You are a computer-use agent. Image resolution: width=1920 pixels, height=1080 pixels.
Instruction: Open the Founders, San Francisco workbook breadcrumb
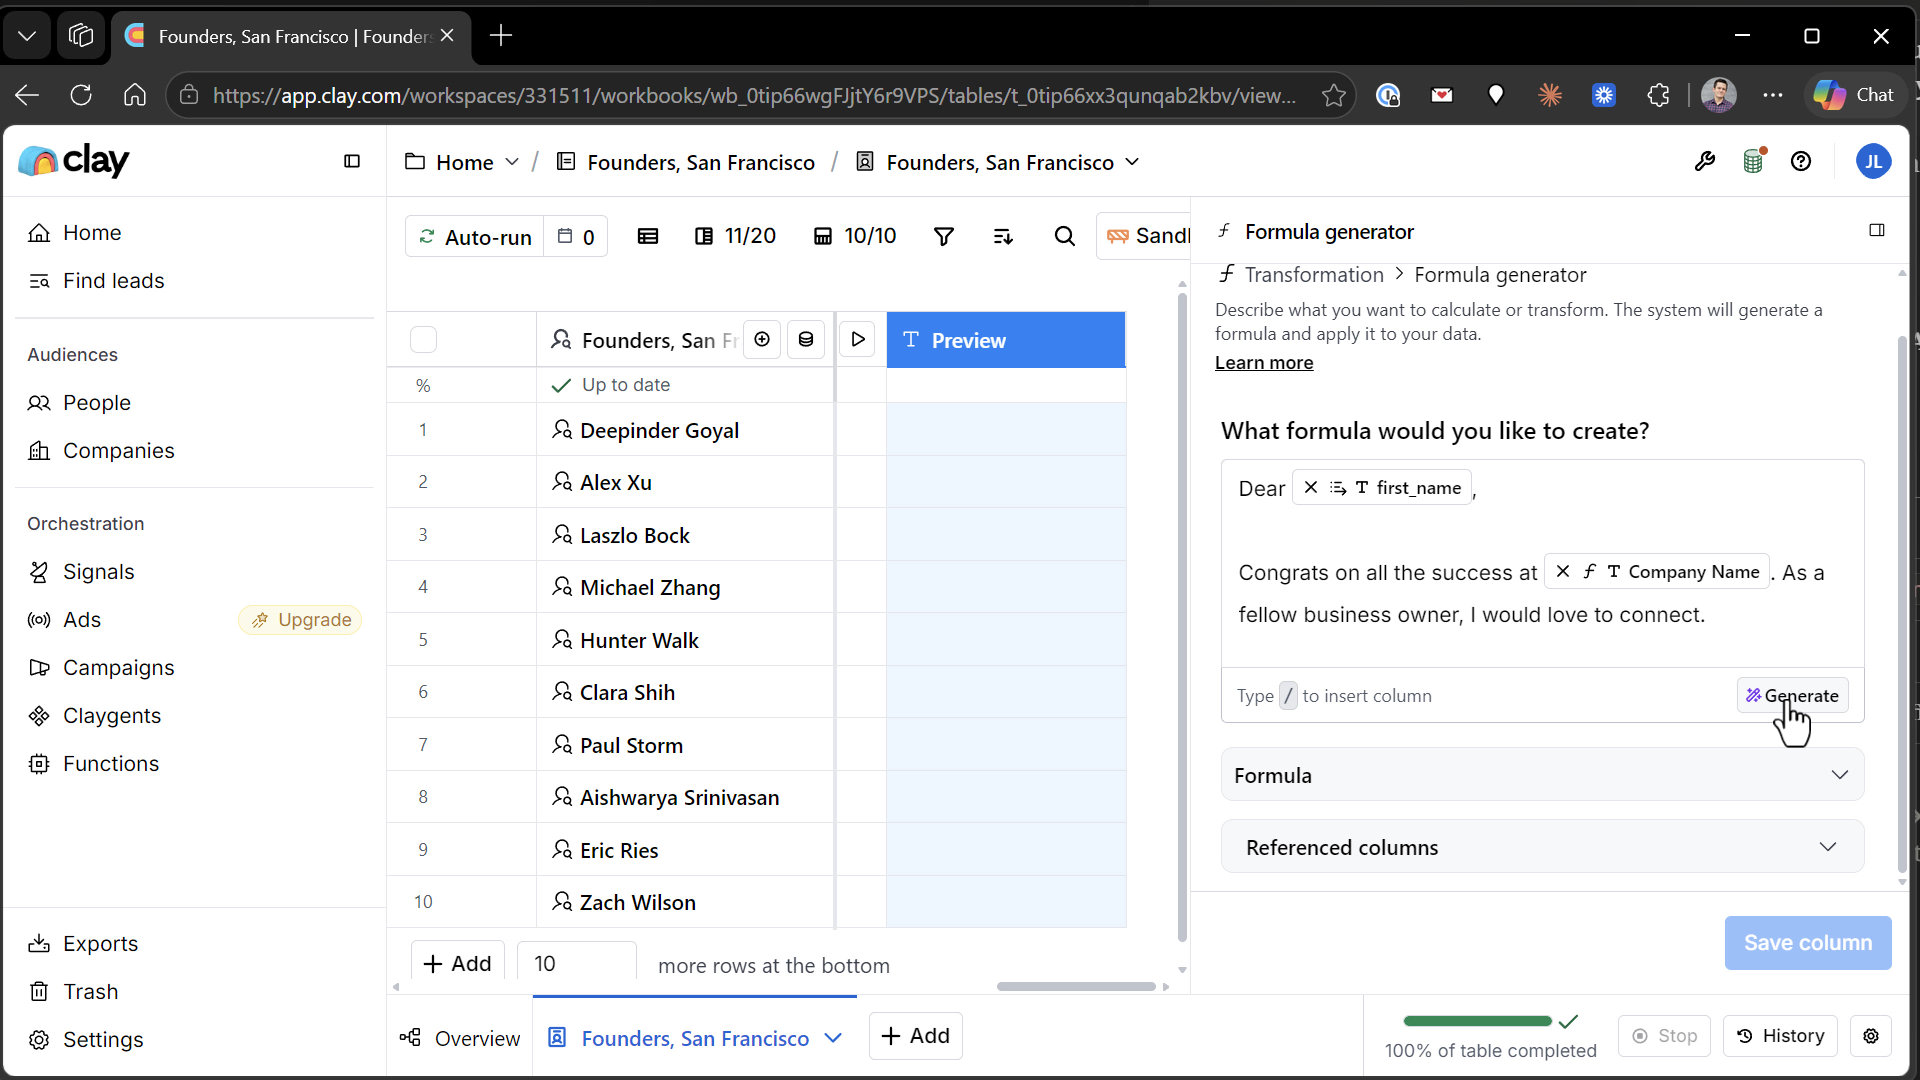(x=686, y=162)
